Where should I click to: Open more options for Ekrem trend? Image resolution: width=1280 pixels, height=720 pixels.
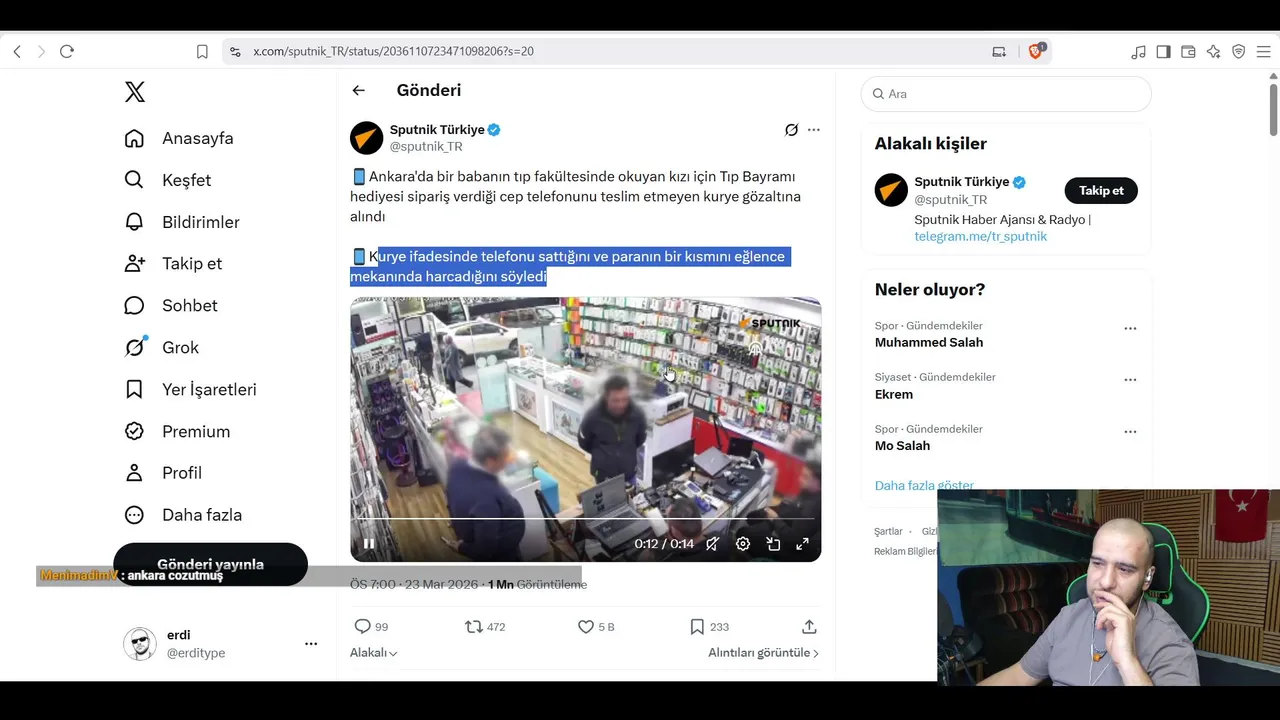pos(1130,380)
